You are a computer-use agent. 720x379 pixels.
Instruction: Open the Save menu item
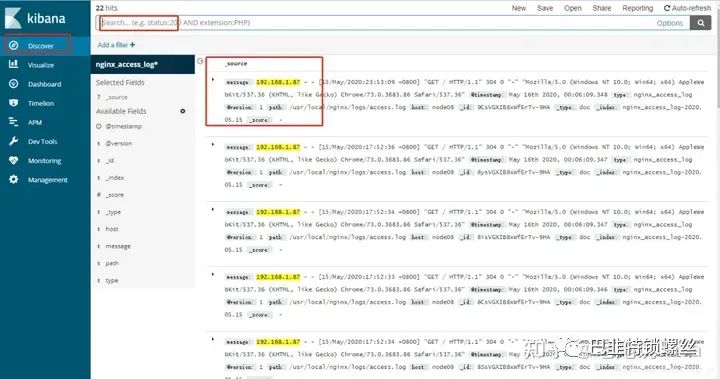(x=545, y=8)
